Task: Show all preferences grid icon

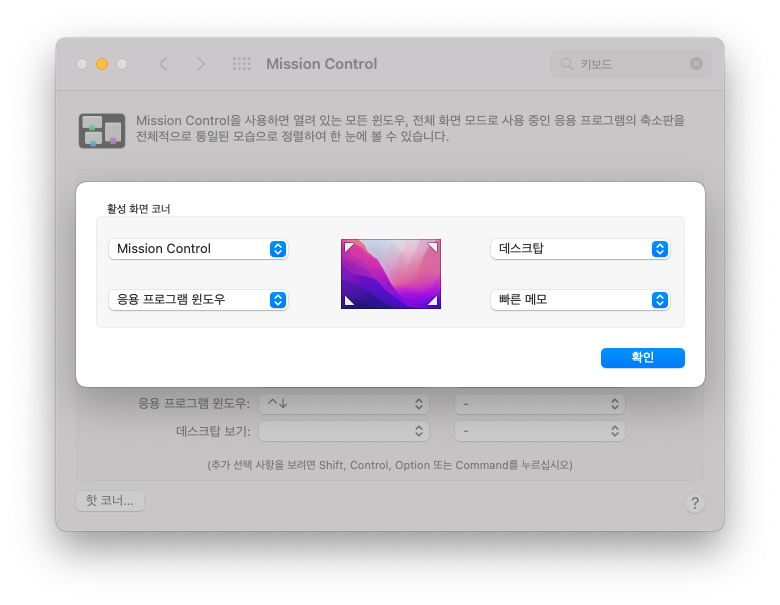Action: [x=242, y=64]
